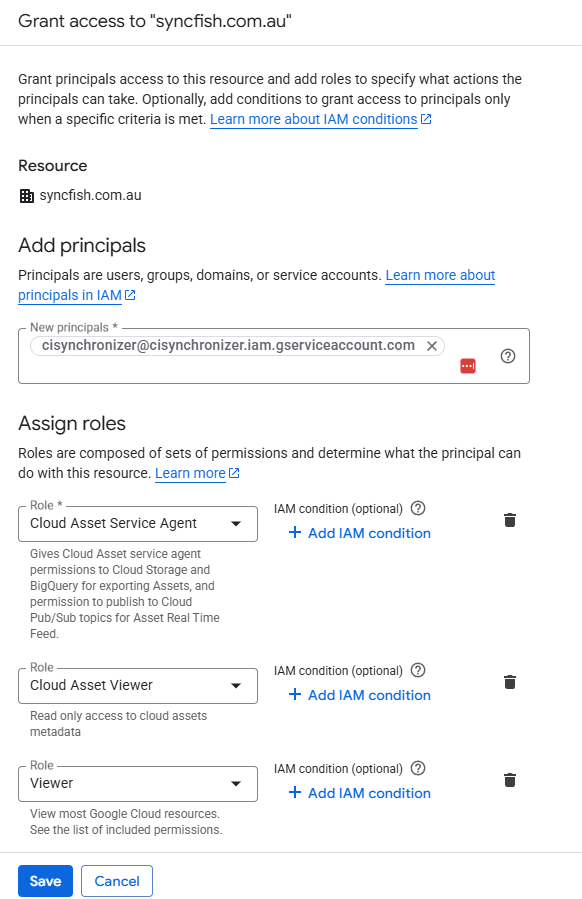Add IAM condition to Cloud Asset Viewer
Screen dimensions: 582x899
[360, 695]
